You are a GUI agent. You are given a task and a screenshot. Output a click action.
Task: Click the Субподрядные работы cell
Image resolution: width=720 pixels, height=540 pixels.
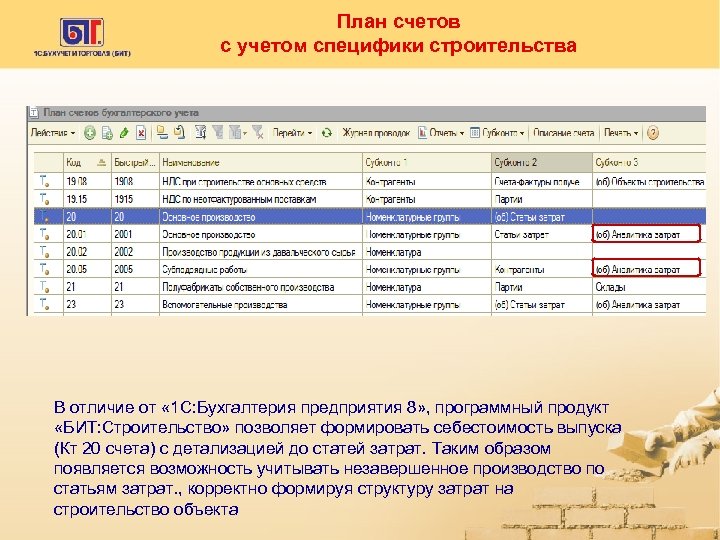click(x=261, y=269)
